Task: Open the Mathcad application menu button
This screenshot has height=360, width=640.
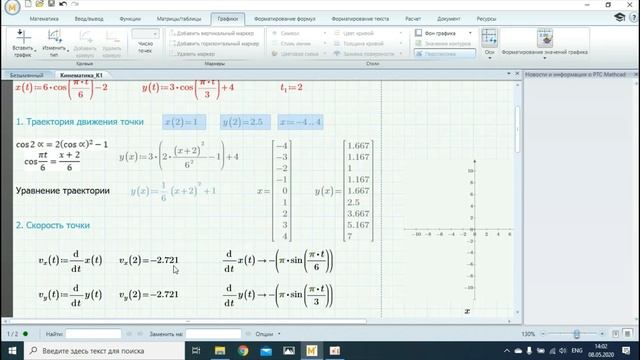Action: pos(12,7)
